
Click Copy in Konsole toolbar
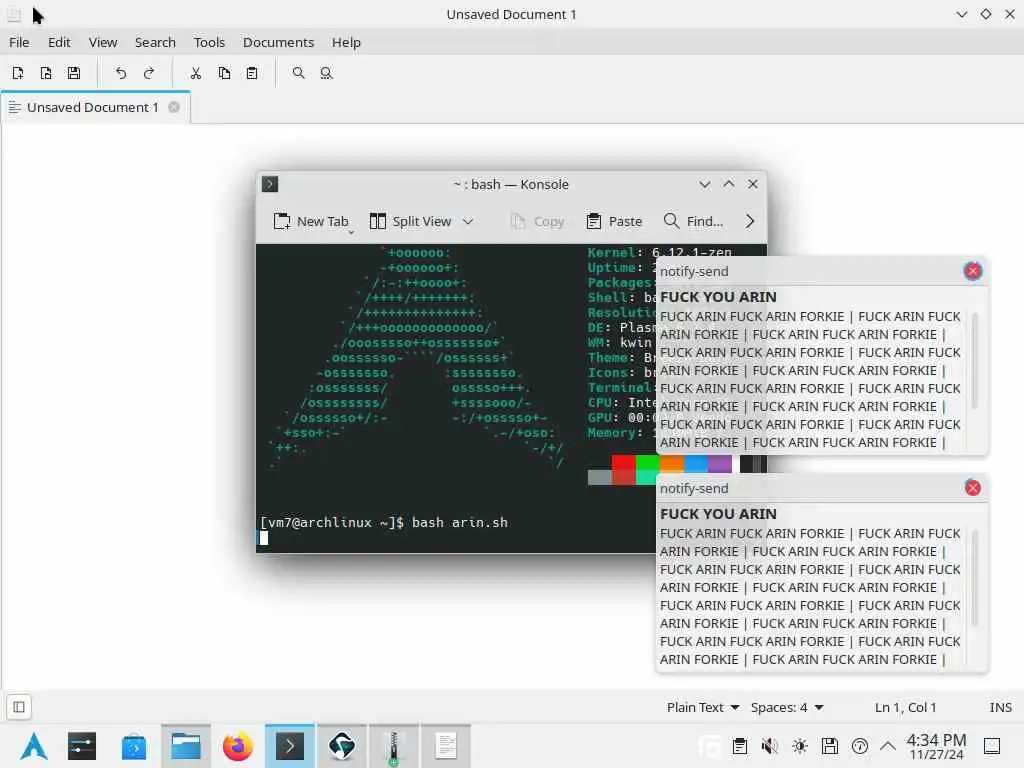tap(537, 221)
